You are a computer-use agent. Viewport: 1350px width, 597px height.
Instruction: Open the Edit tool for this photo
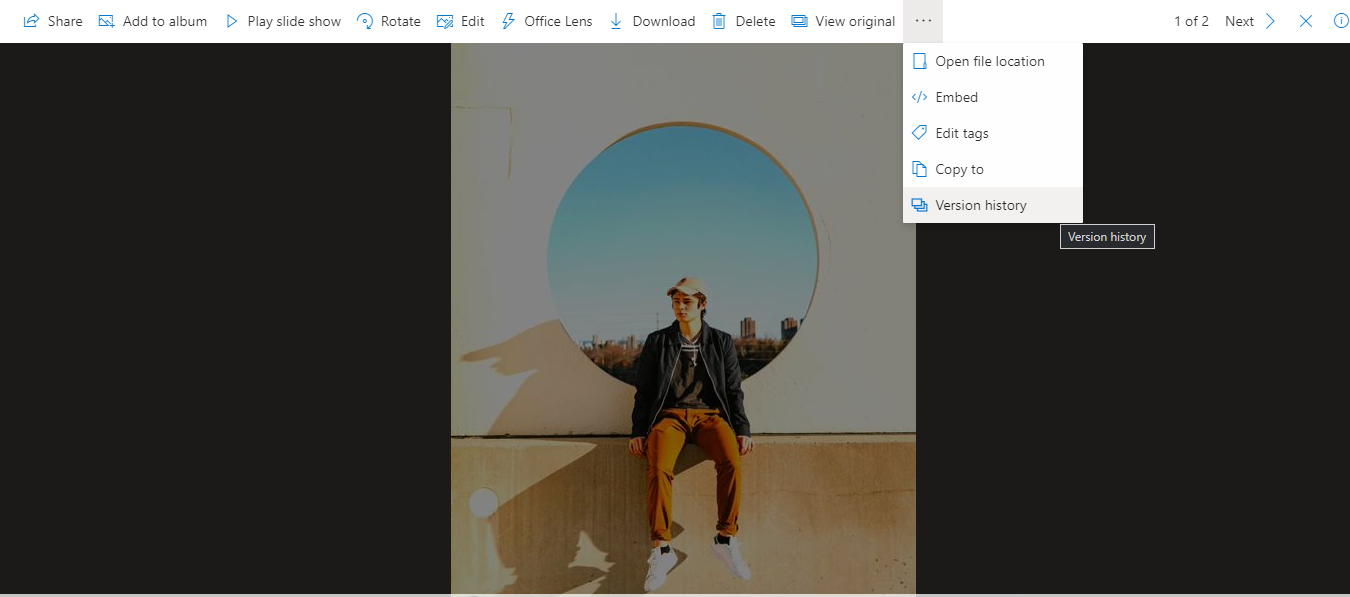pyautogui.click(x=460, y=20)
